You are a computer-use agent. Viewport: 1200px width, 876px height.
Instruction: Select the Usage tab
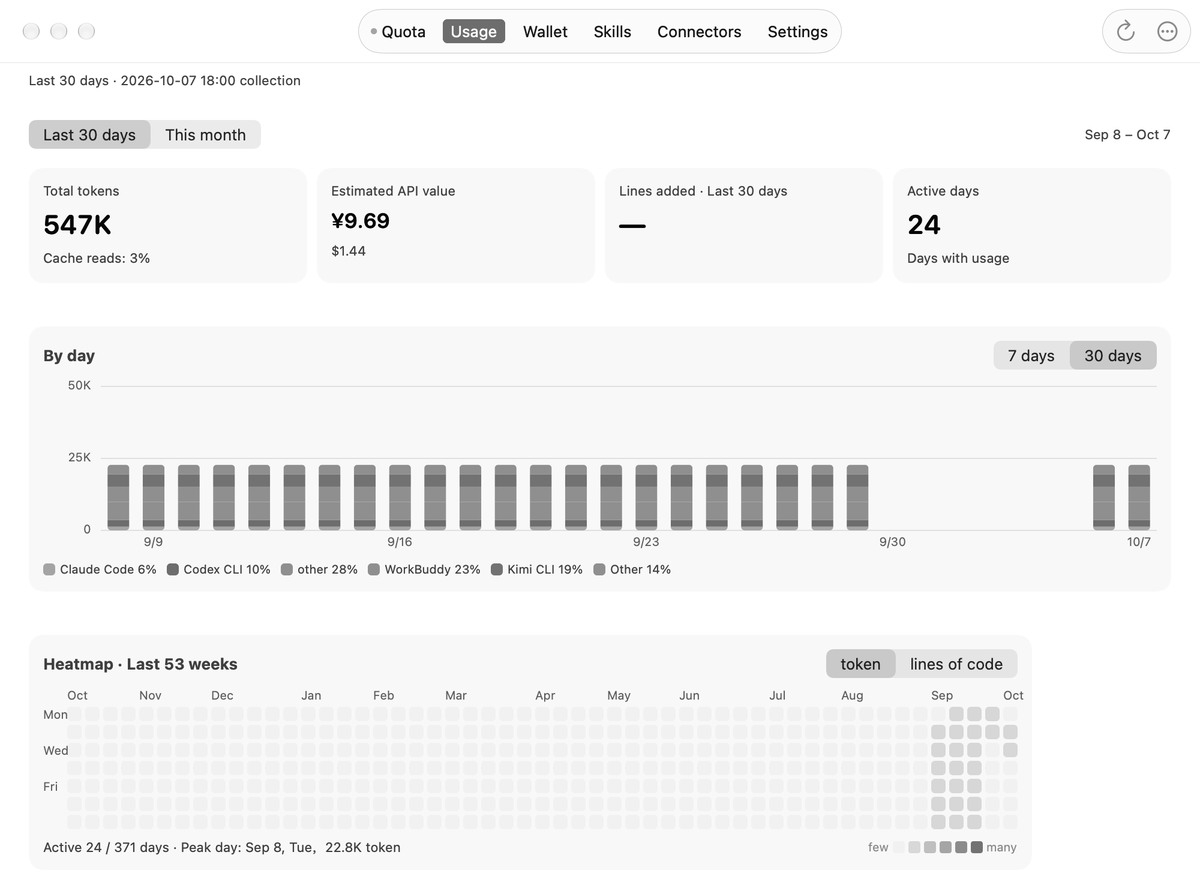click(x=474, y=31)
